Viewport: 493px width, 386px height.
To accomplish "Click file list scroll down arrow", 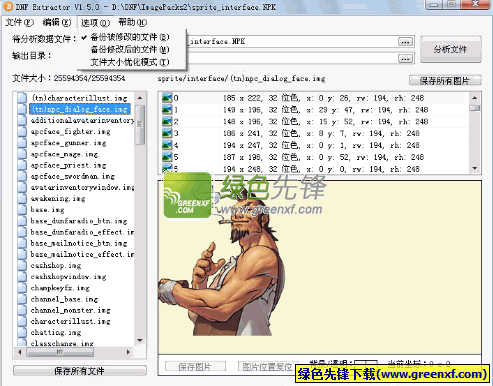I will coord(140,340).
